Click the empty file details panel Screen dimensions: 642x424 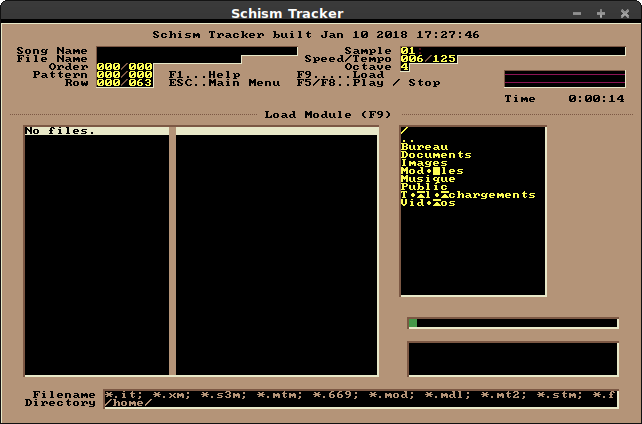[x=276, y=251]
